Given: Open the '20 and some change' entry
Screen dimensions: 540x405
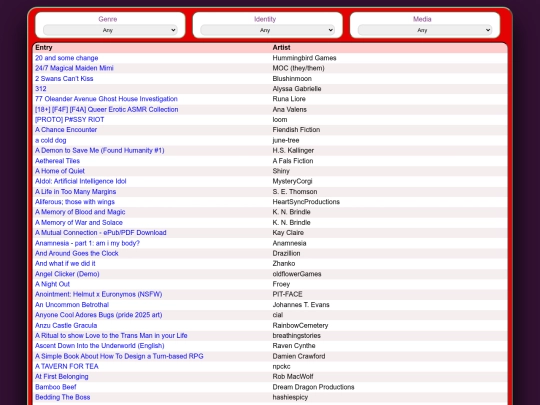Looking at the screenshot, I should click(x=66, y=58).
